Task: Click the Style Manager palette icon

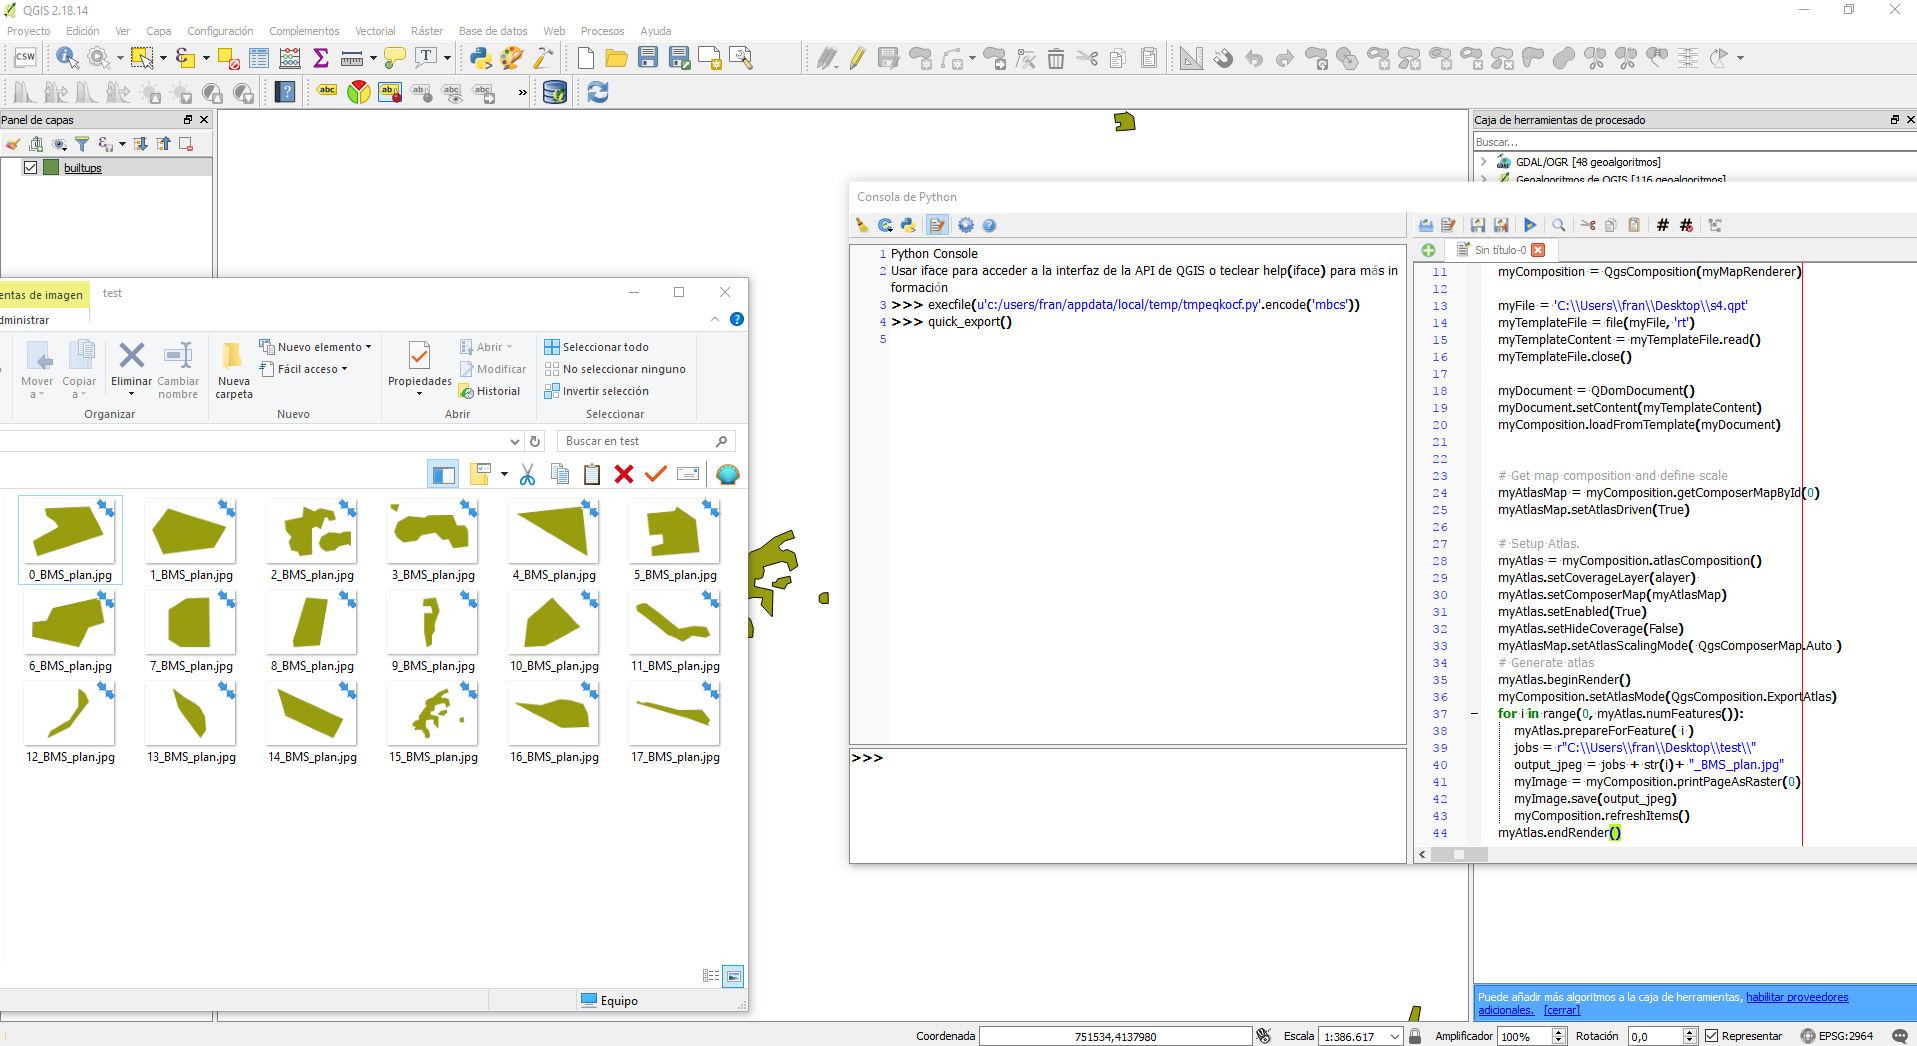Action: click(512, 58)
